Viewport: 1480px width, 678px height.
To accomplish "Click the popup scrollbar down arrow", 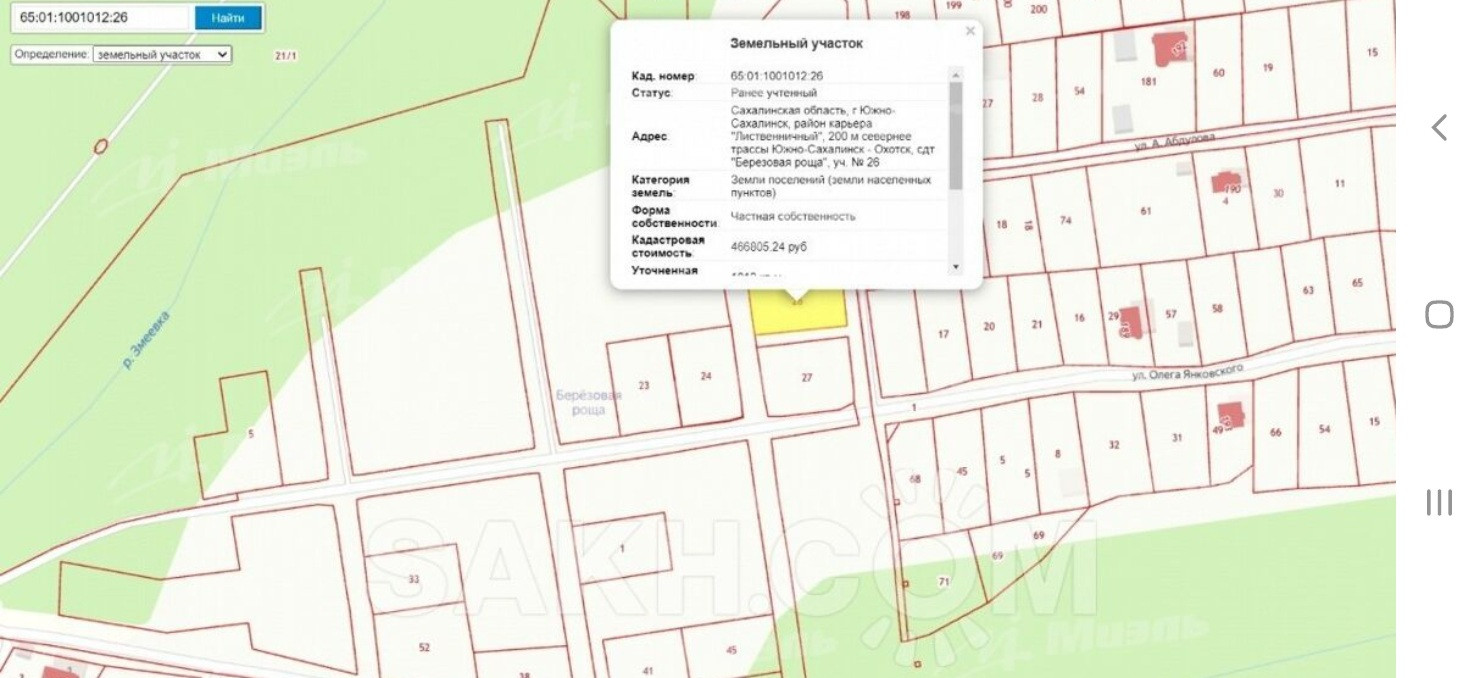I will pyautogui.click(x=955, y=267).
